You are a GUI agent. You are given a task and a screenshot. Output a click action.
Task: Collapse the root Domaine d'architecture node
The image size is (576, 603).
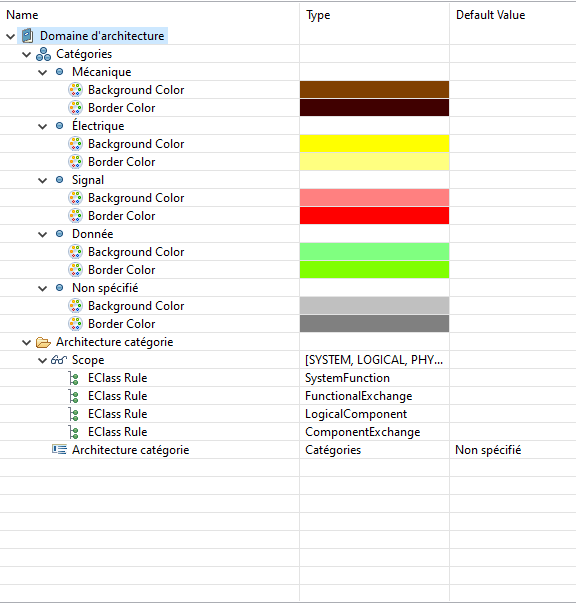[11, 37]
